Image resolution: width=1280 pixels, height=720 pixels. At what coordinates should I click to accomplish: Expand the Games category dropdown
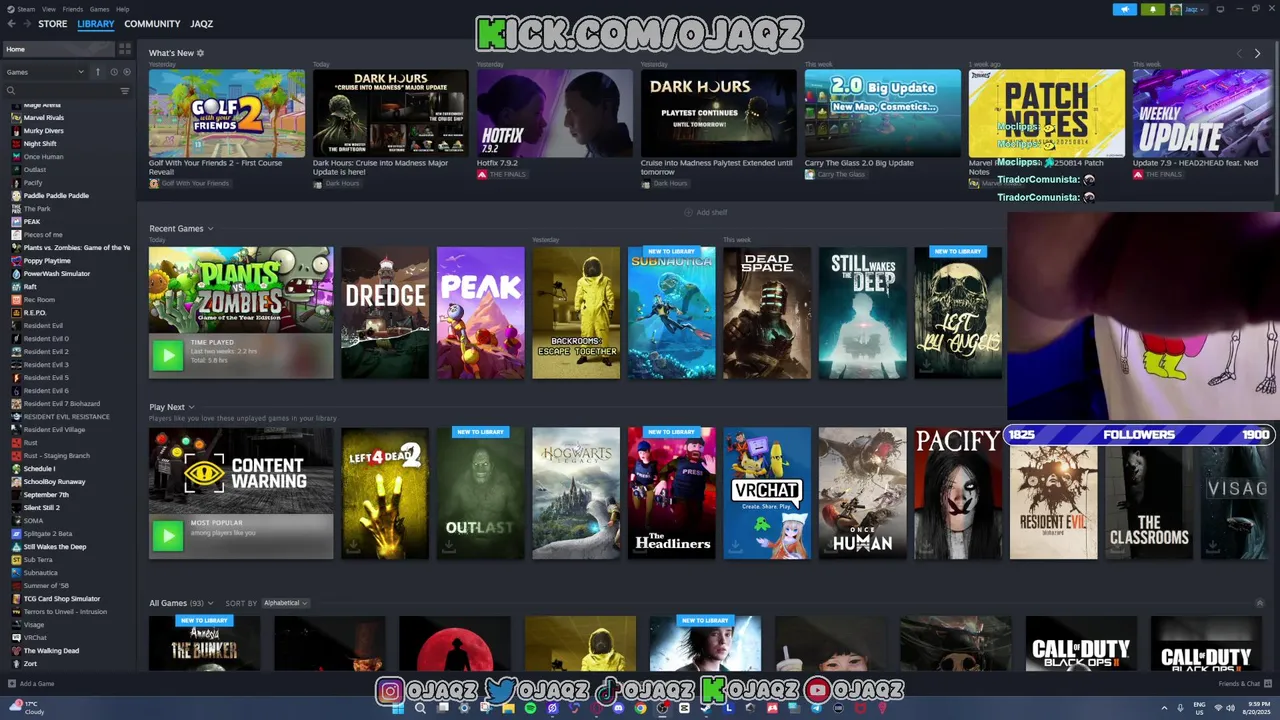[x=45, y=72]
